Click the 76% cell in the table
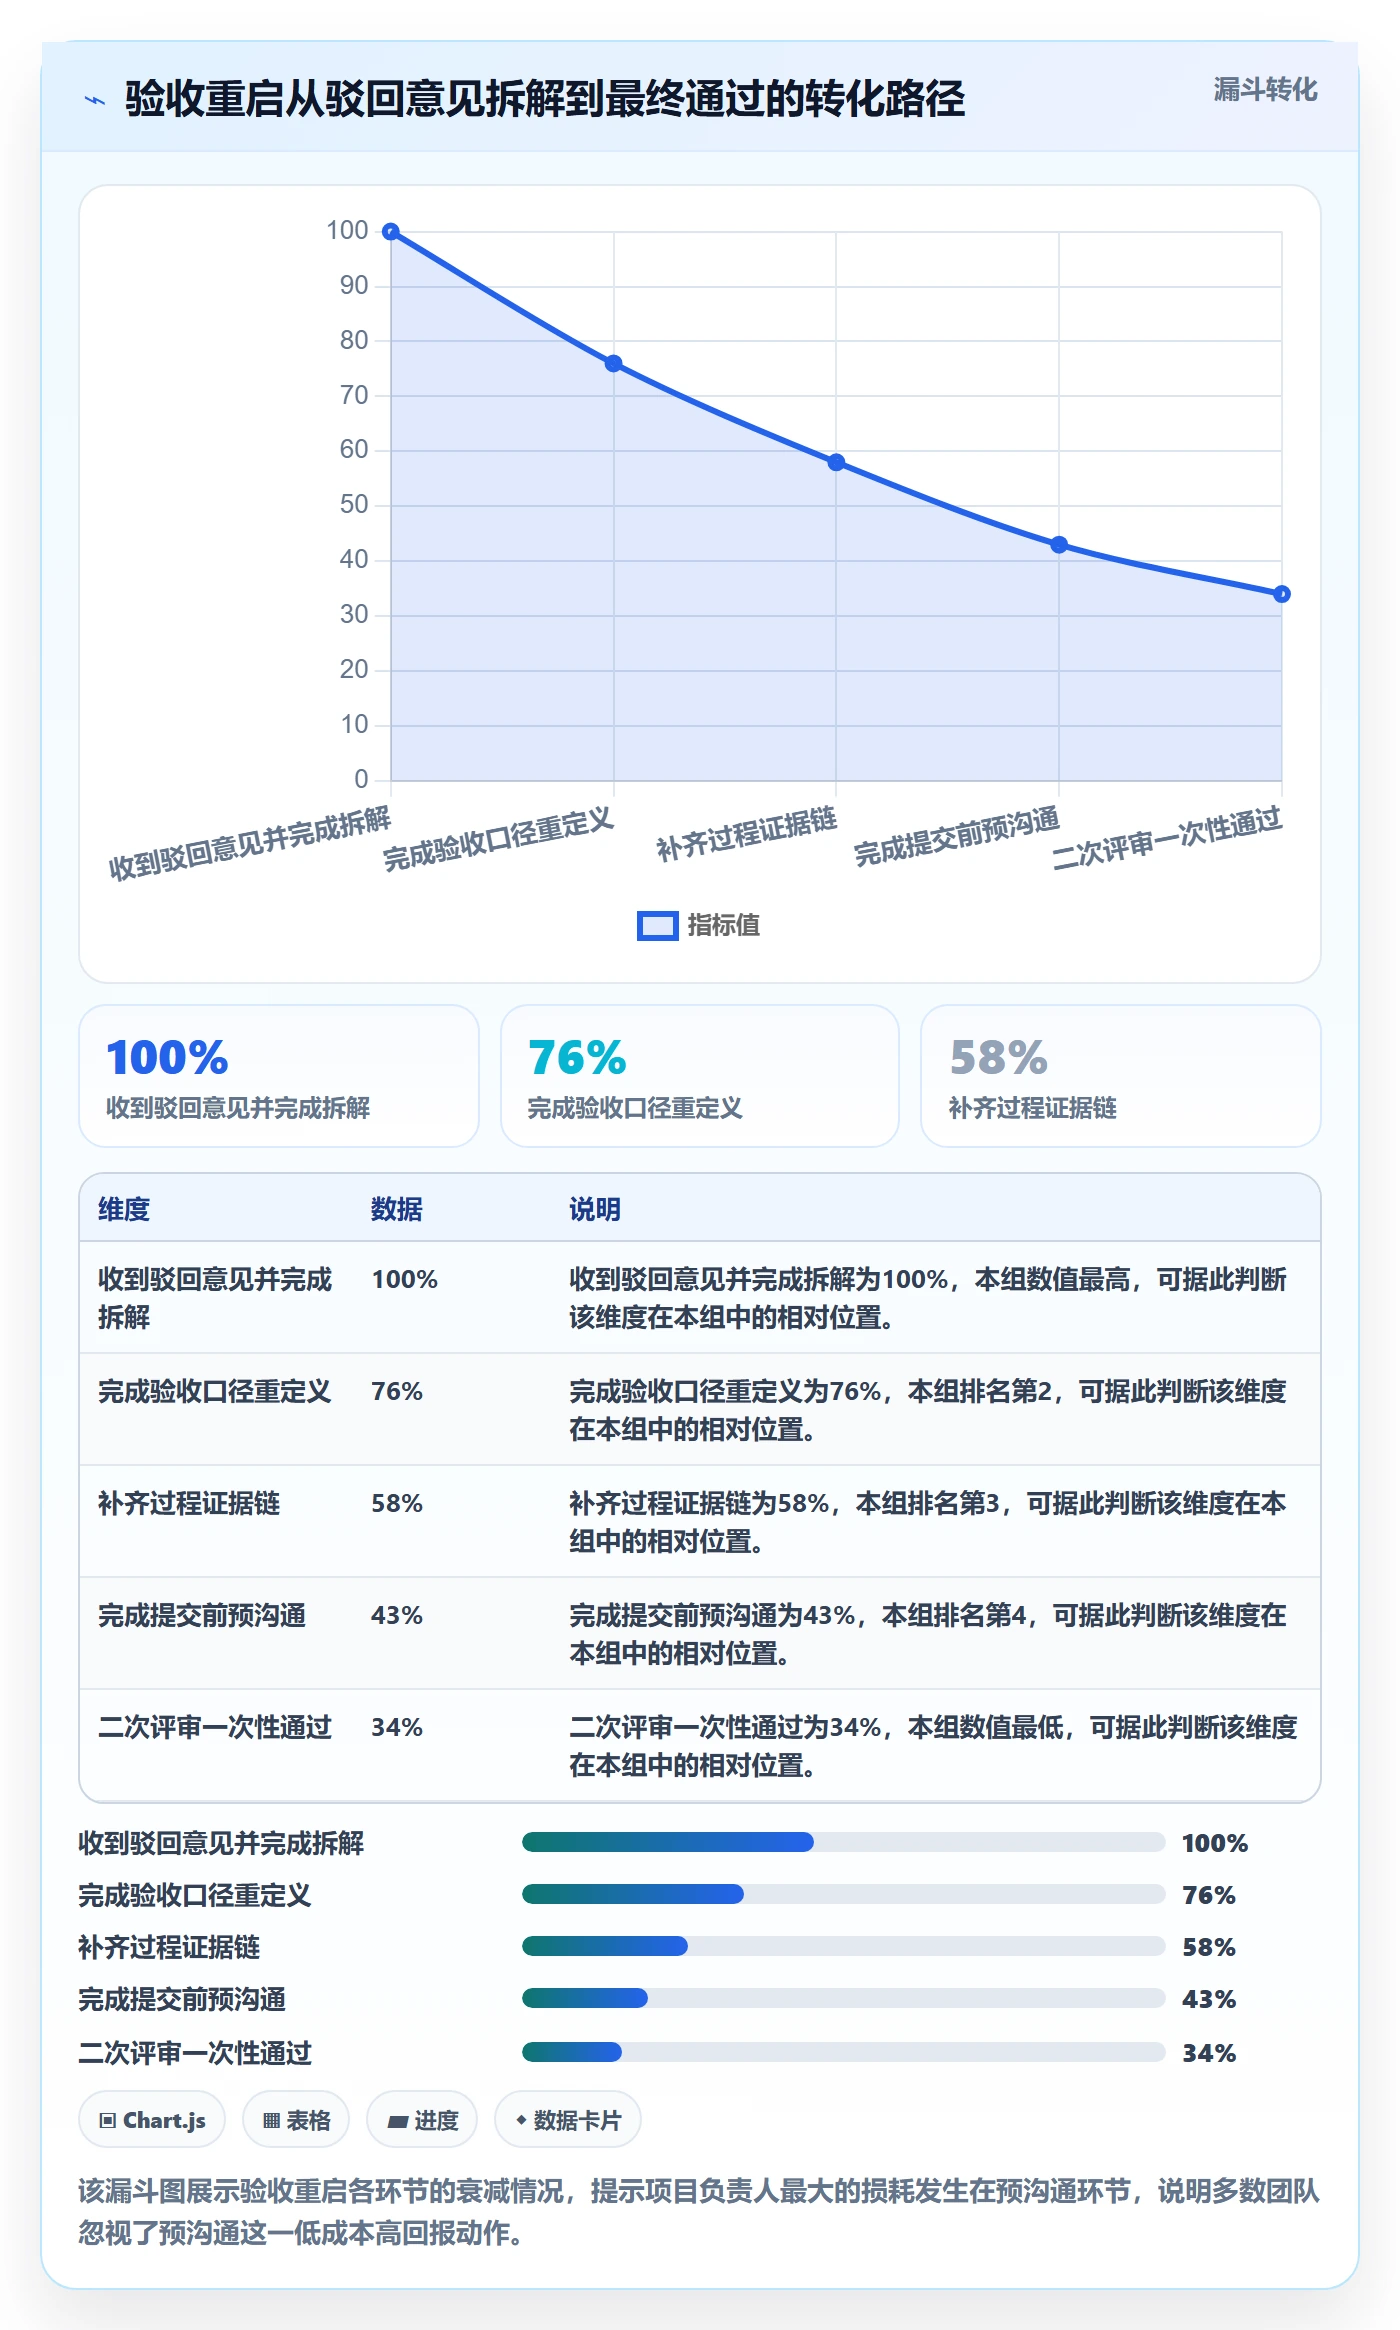The width and height of the screenshot is (1400, 2330). pos(397,1391)
